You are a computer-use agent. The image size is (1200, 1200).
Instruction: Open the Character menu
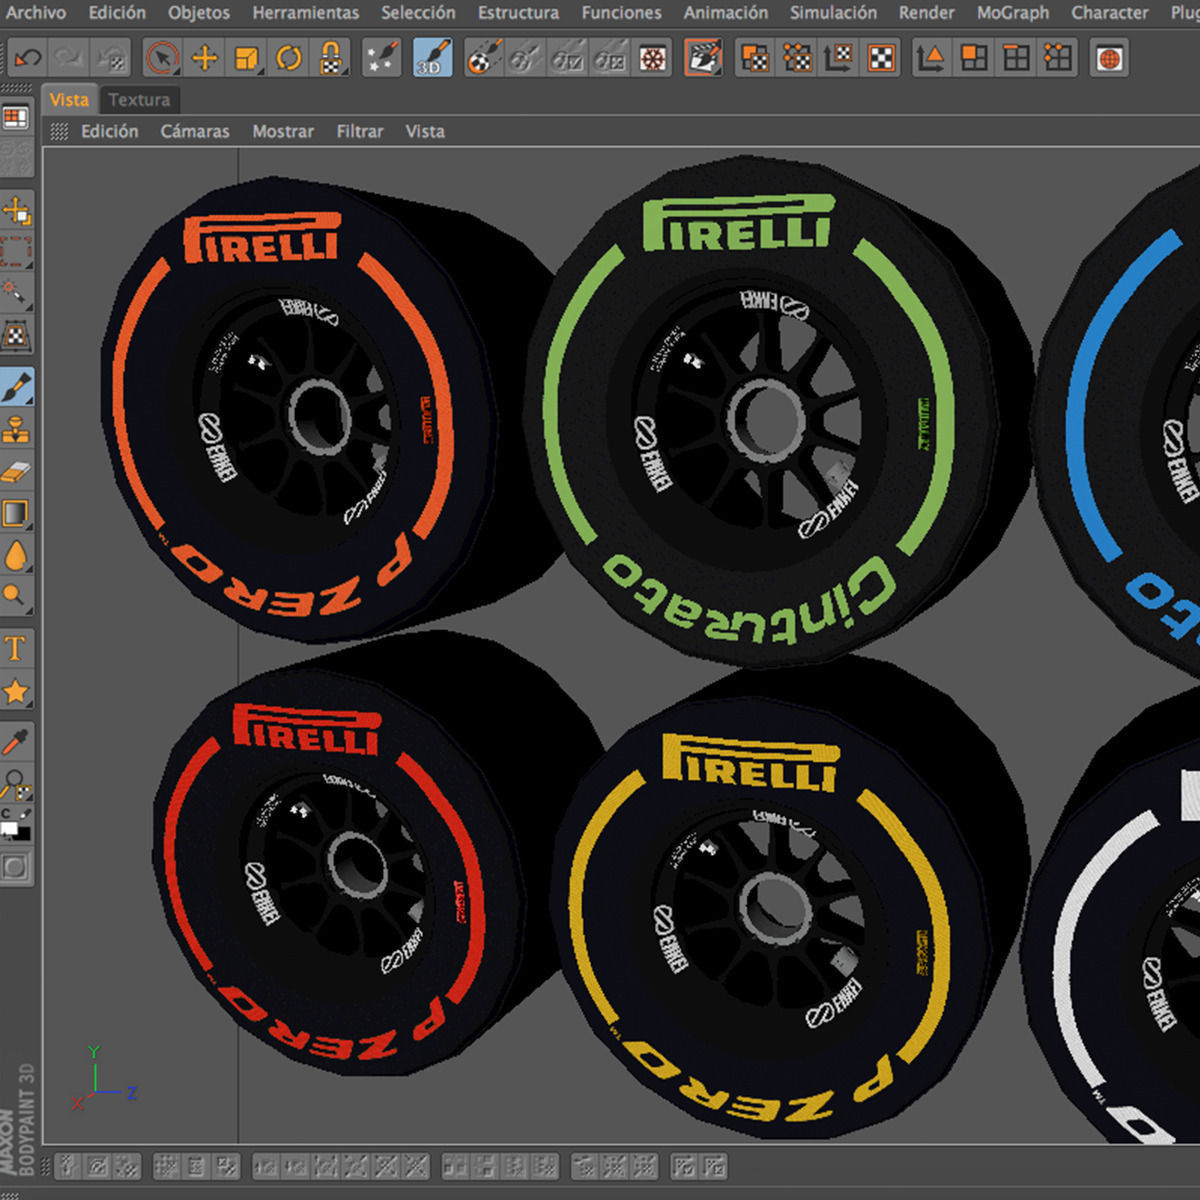point(1110,13)
